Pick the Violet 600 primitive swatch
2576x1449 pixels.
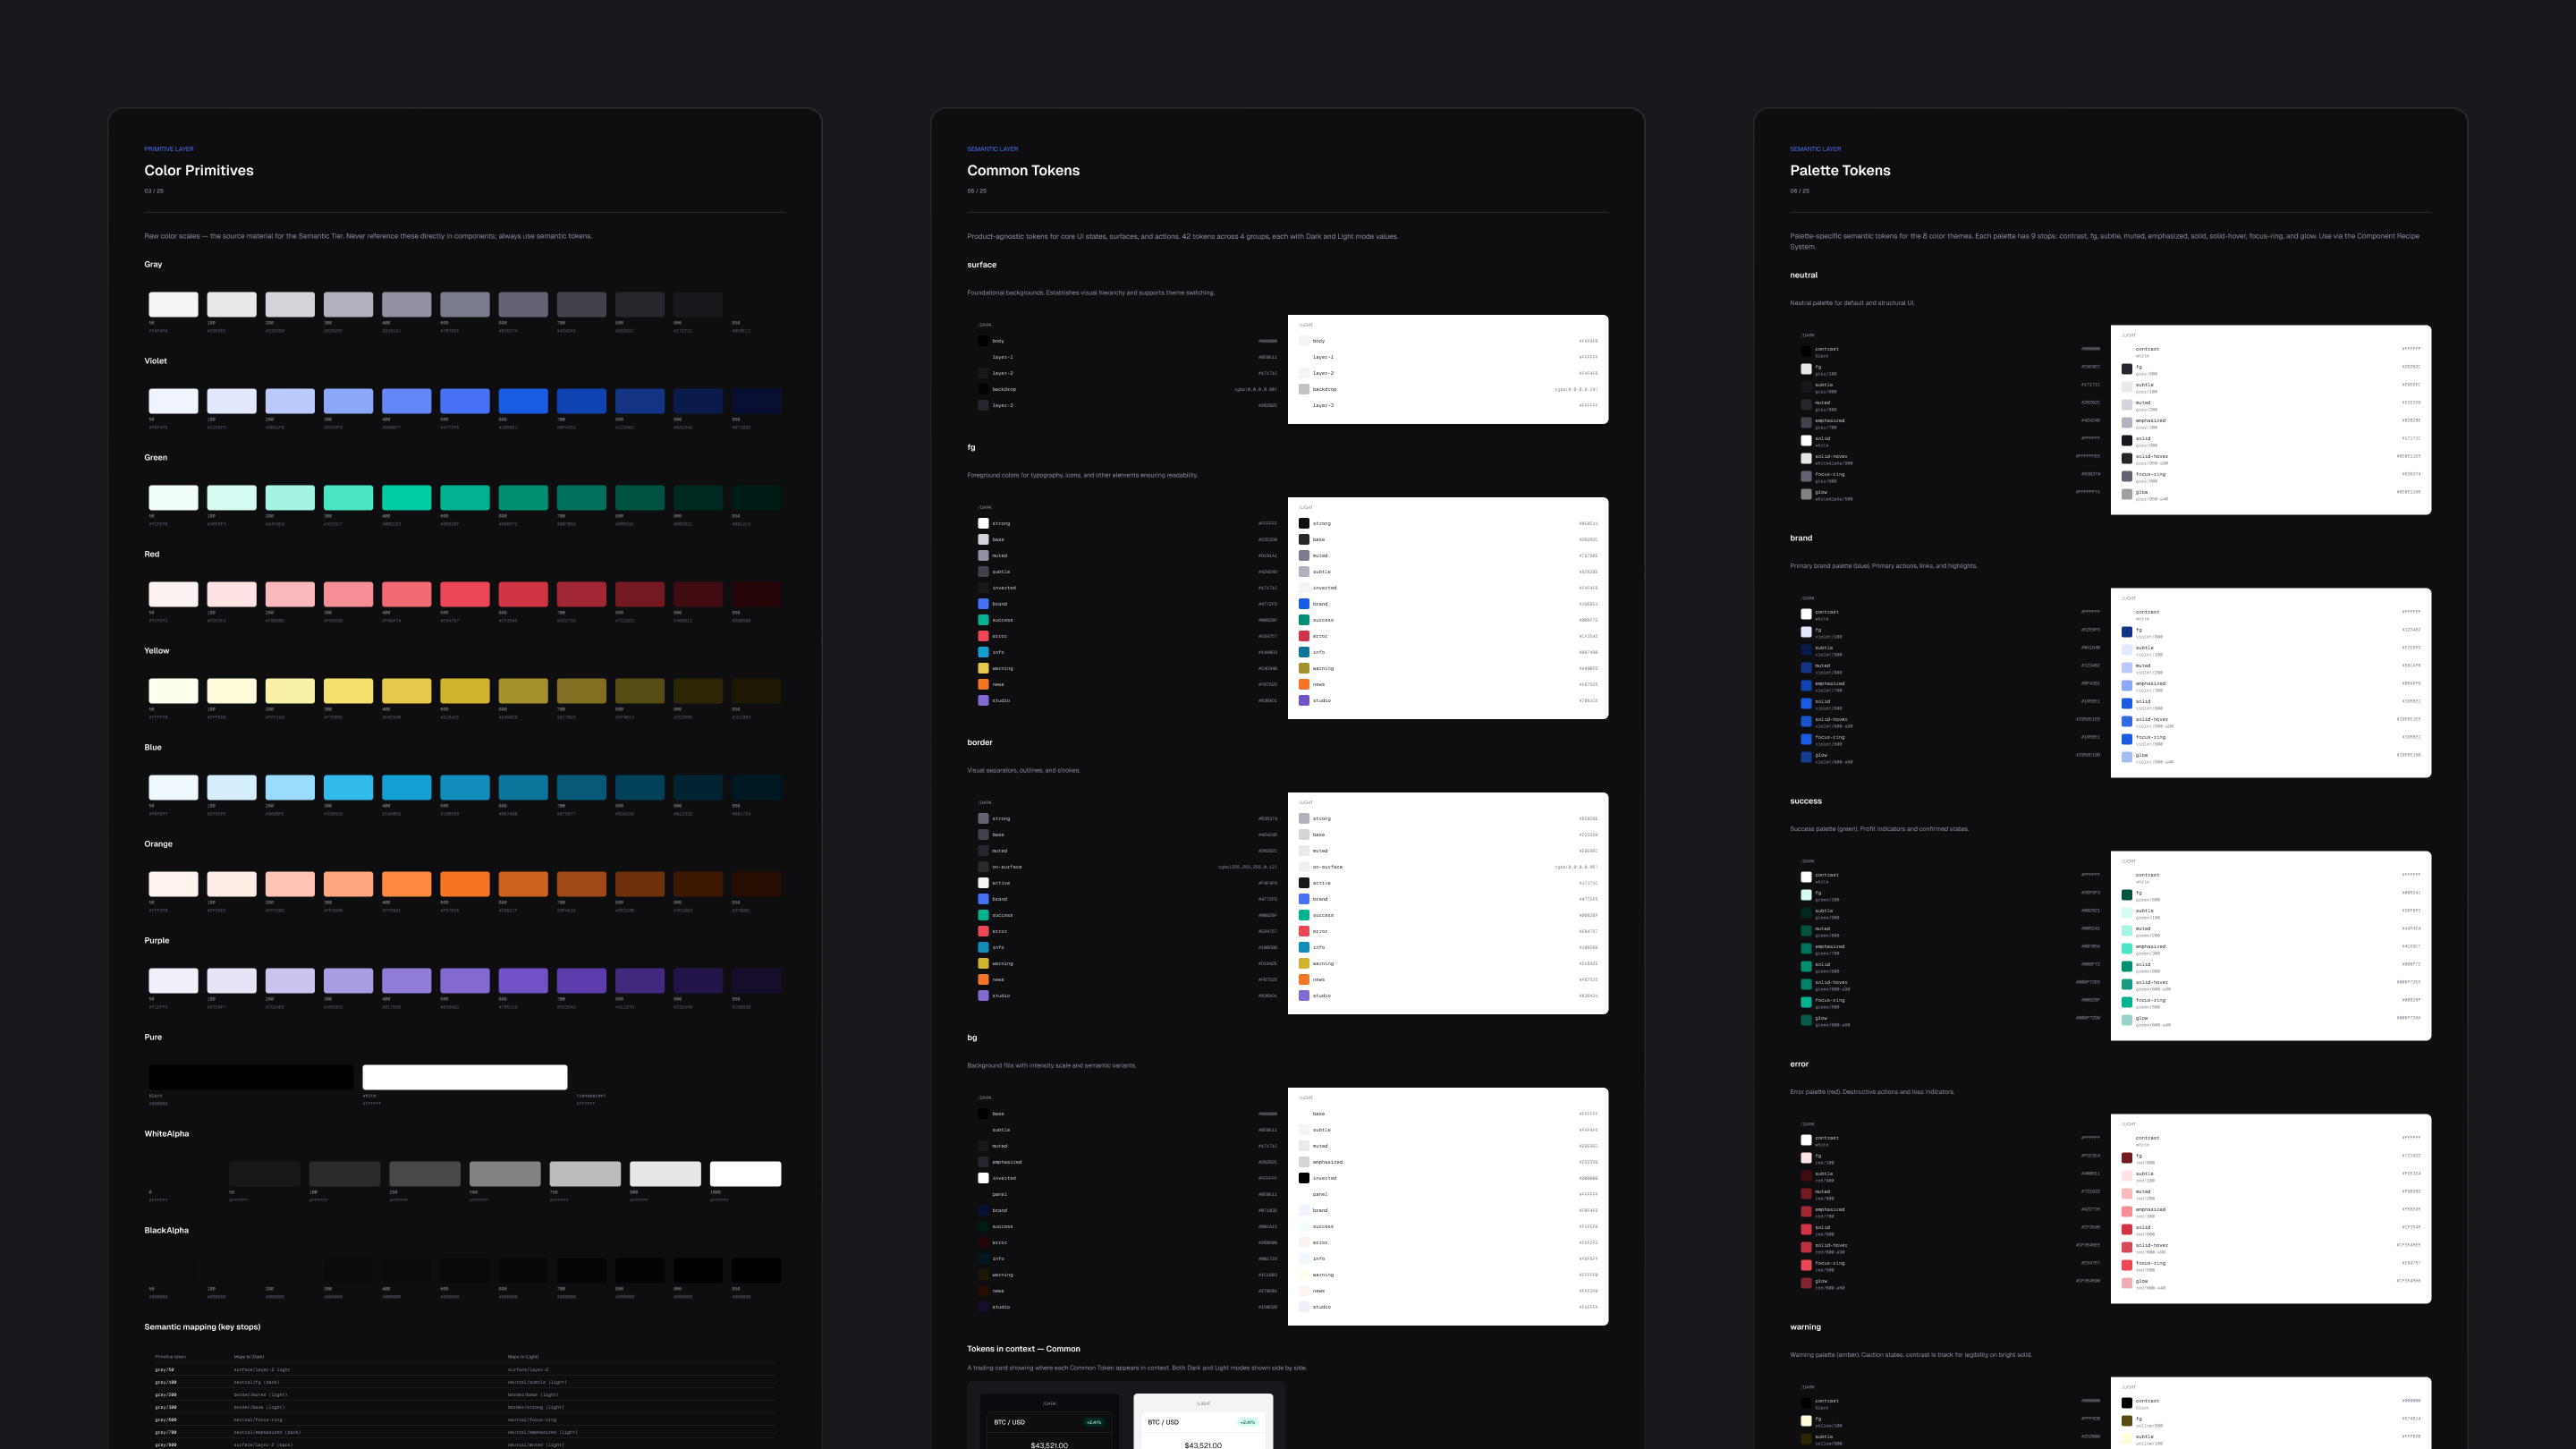(523, 401)
